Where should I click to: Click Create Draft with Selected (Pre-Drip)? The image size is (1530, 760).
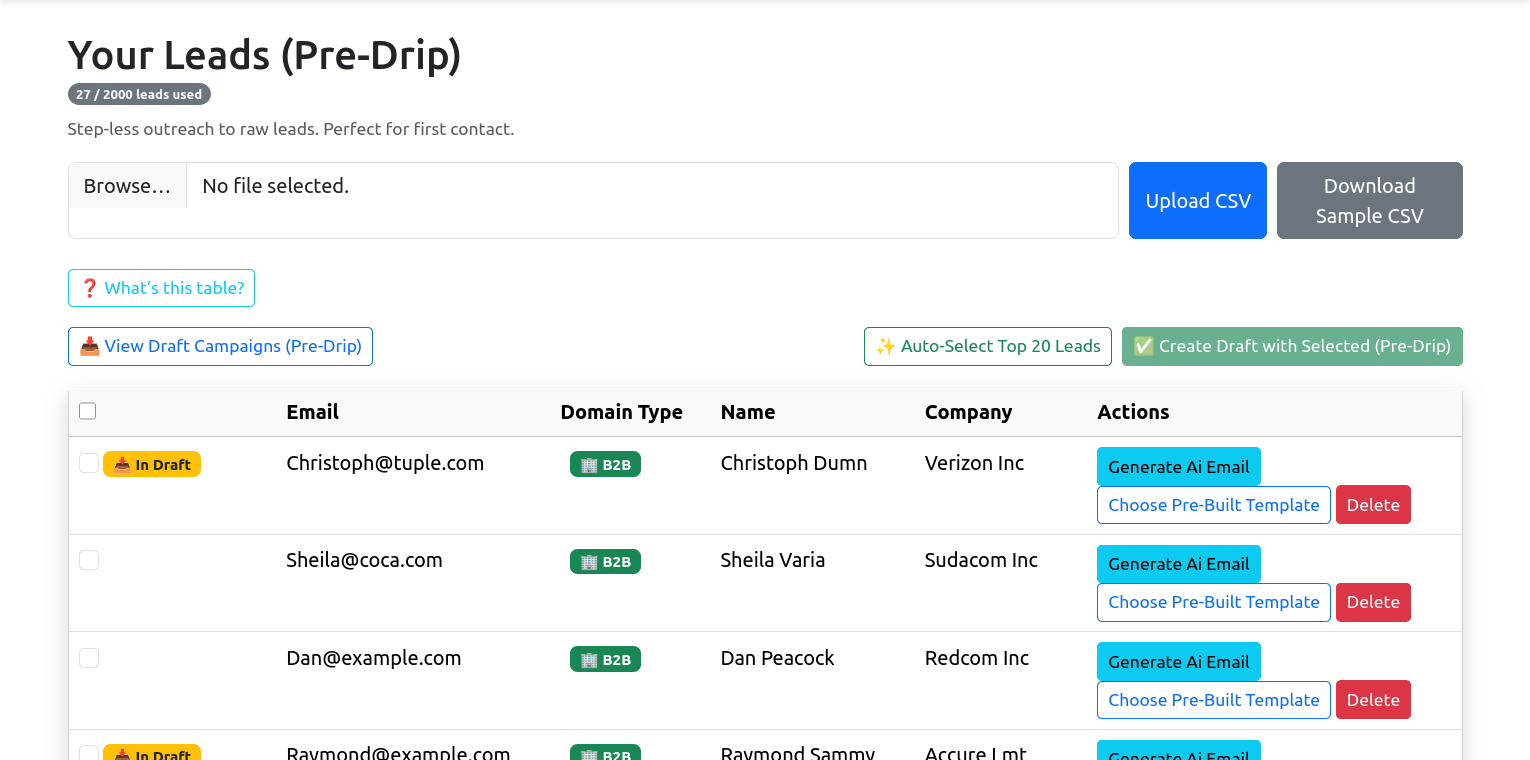point(1292,346)
